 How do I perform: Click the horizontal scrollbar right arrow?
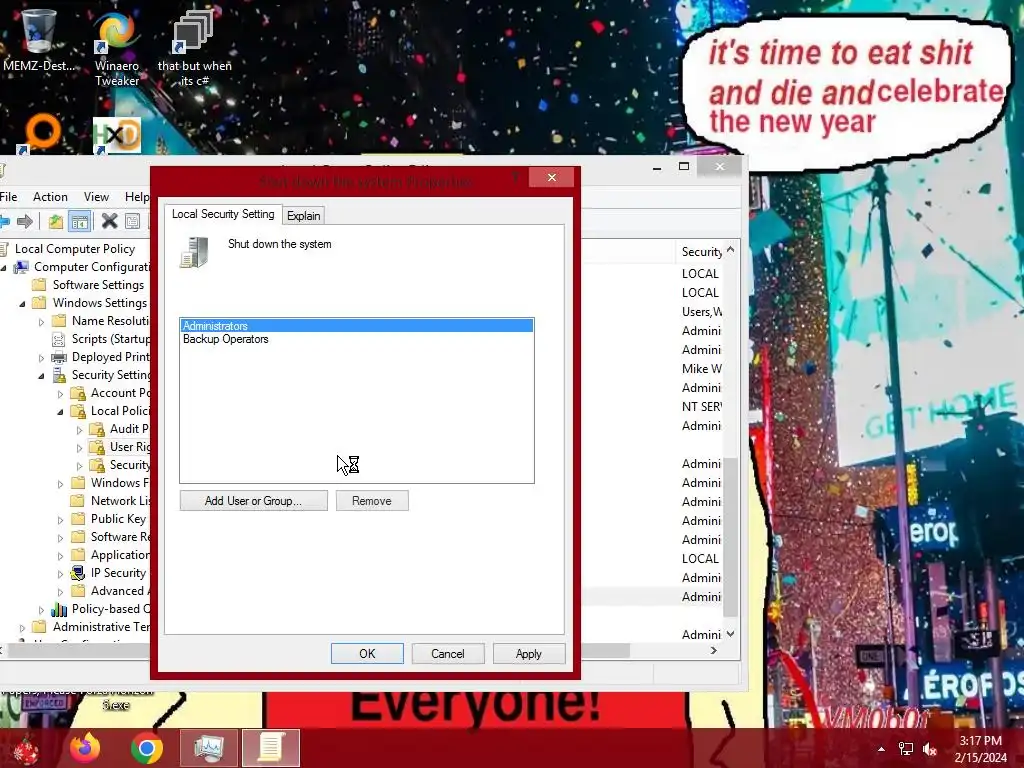click(714, 650)
